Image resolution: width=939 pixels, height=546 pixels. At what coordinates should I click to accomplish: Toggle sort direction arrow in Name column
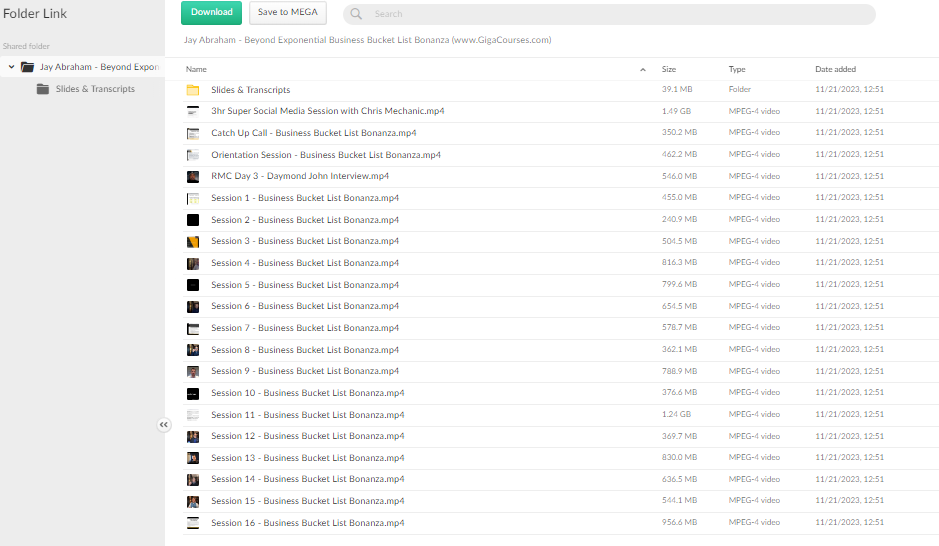coord(642,70)
